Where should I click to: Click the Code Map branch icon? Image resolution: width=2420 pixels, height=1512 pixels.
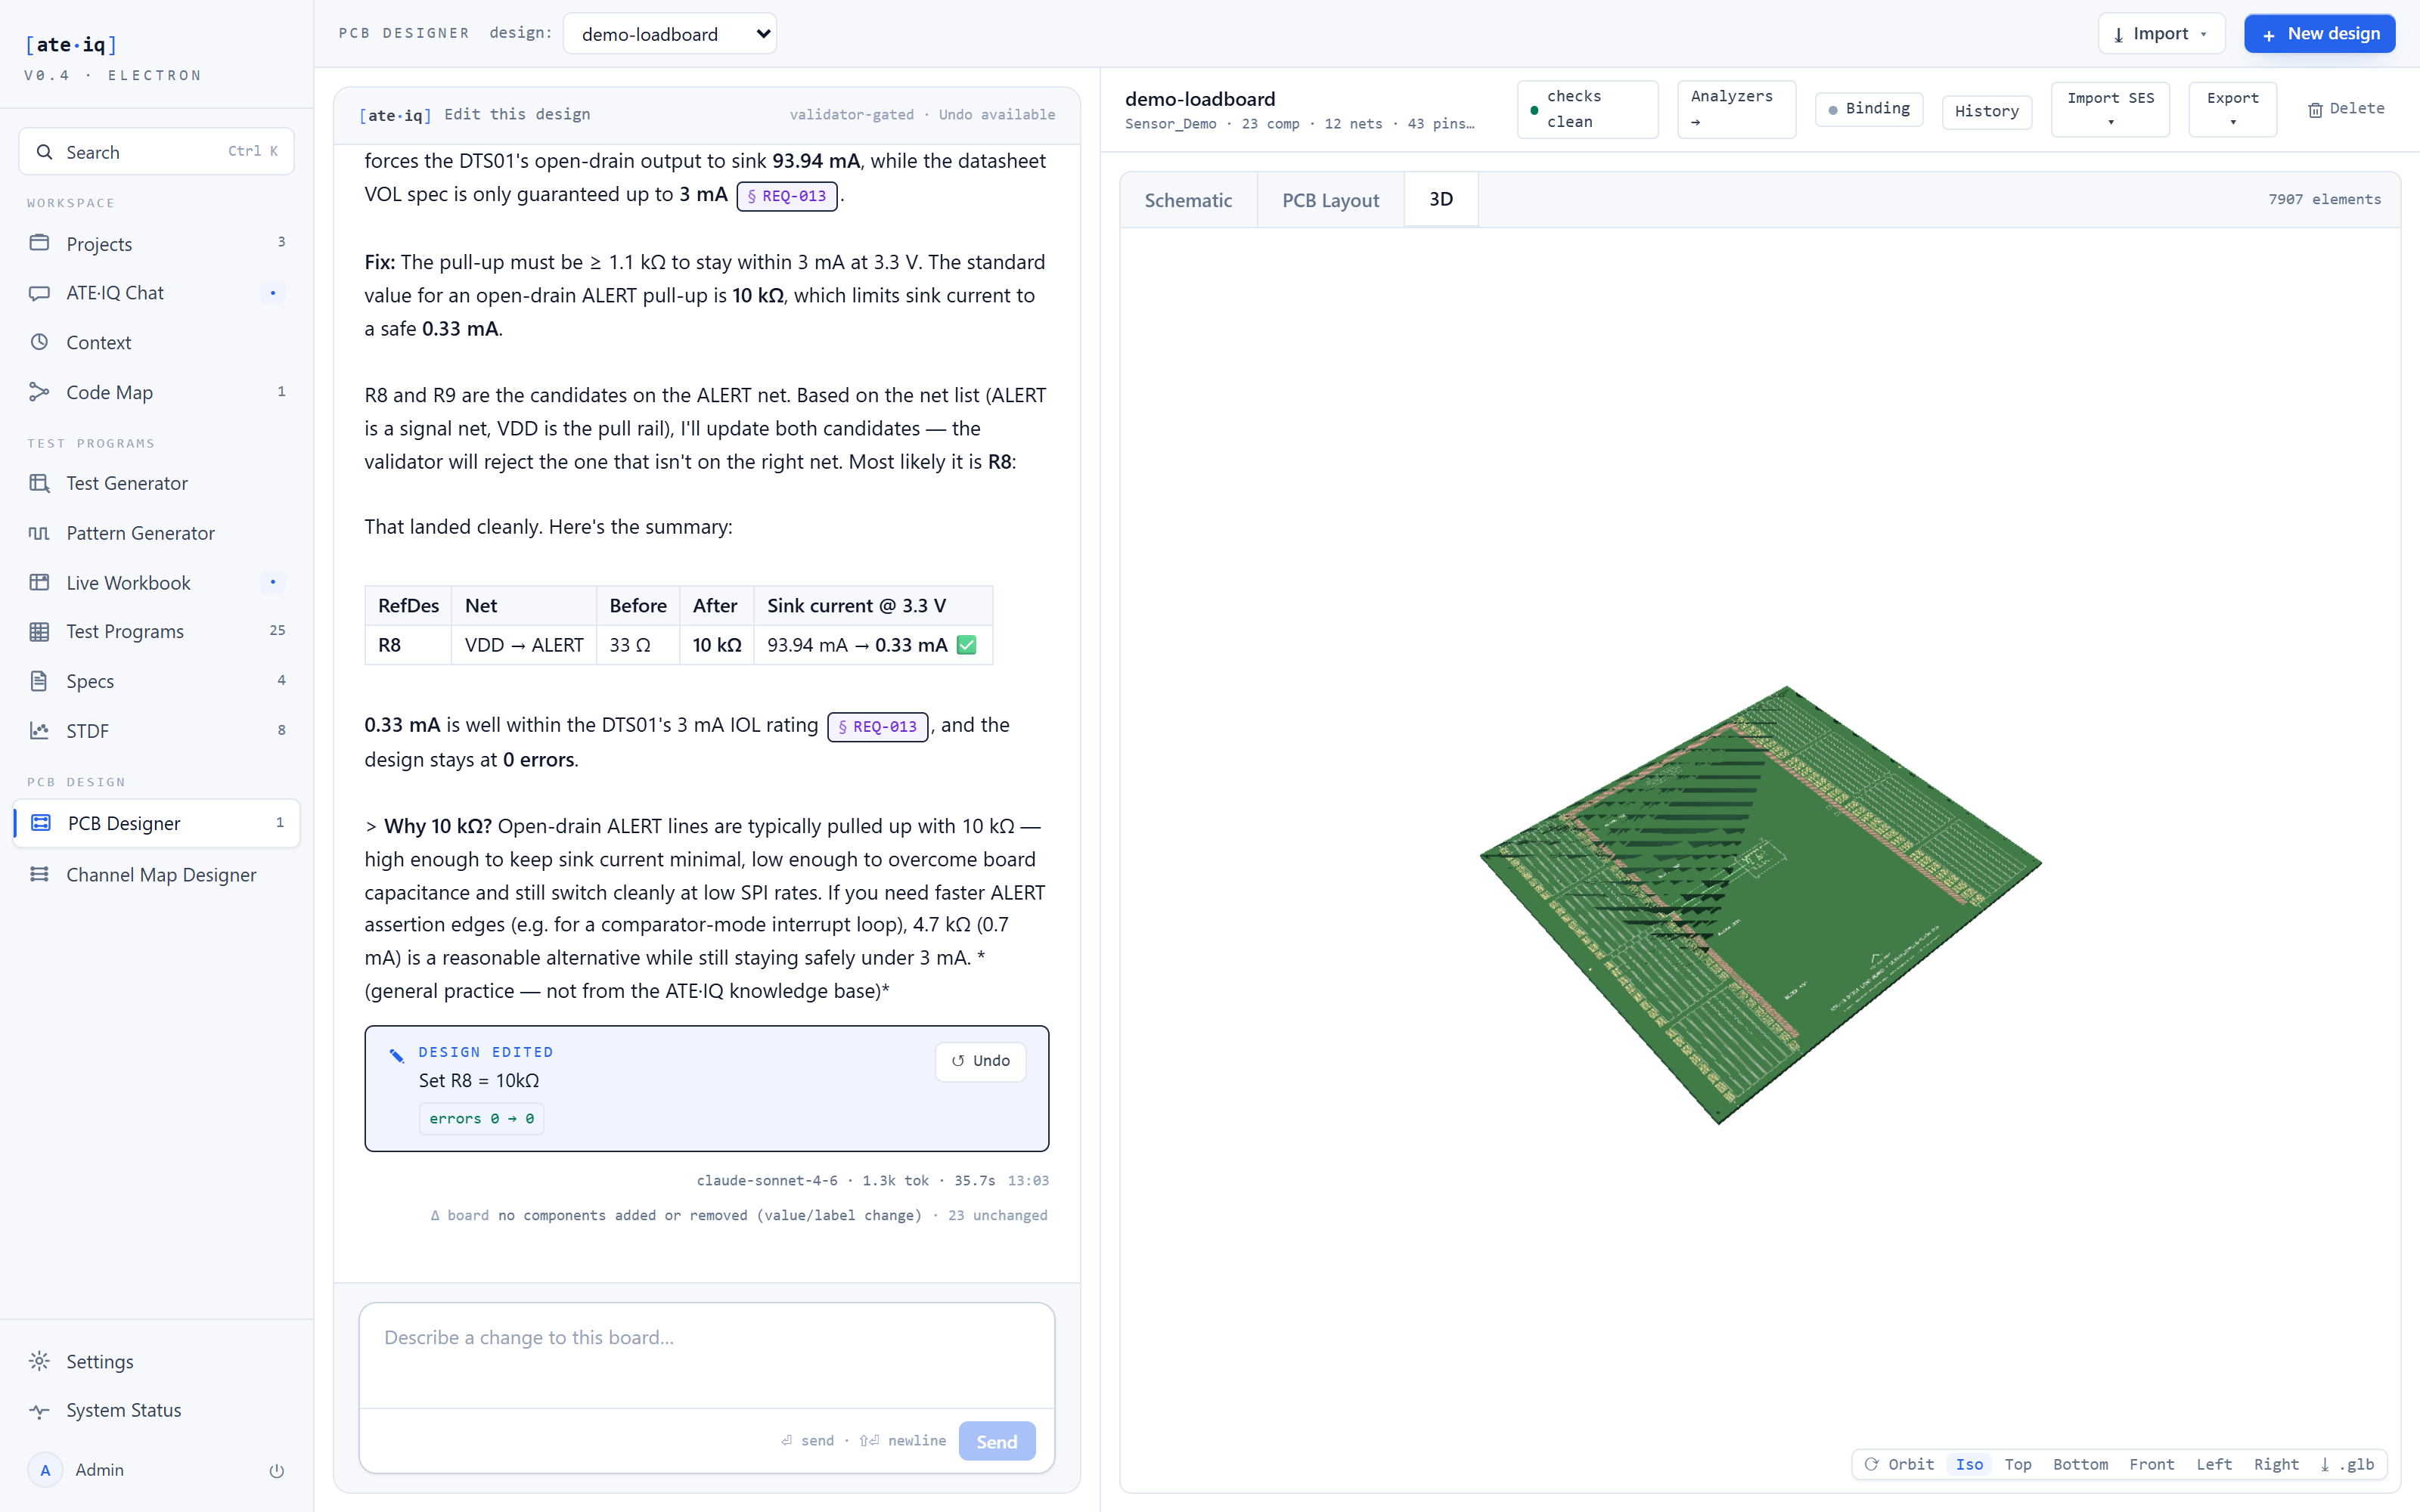click(39, 392)
